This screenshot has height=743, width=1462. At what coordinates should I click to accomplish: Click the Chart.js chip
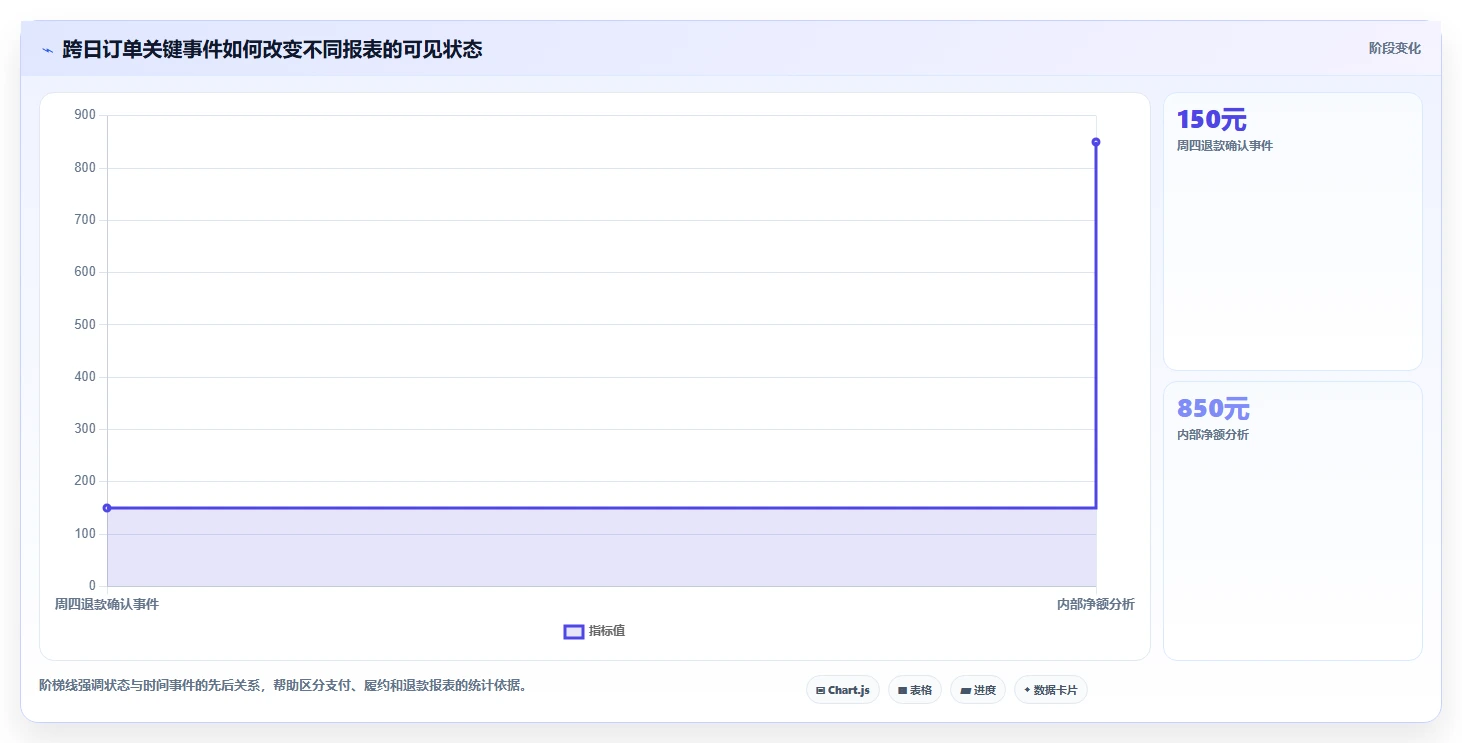coord(843,690)
